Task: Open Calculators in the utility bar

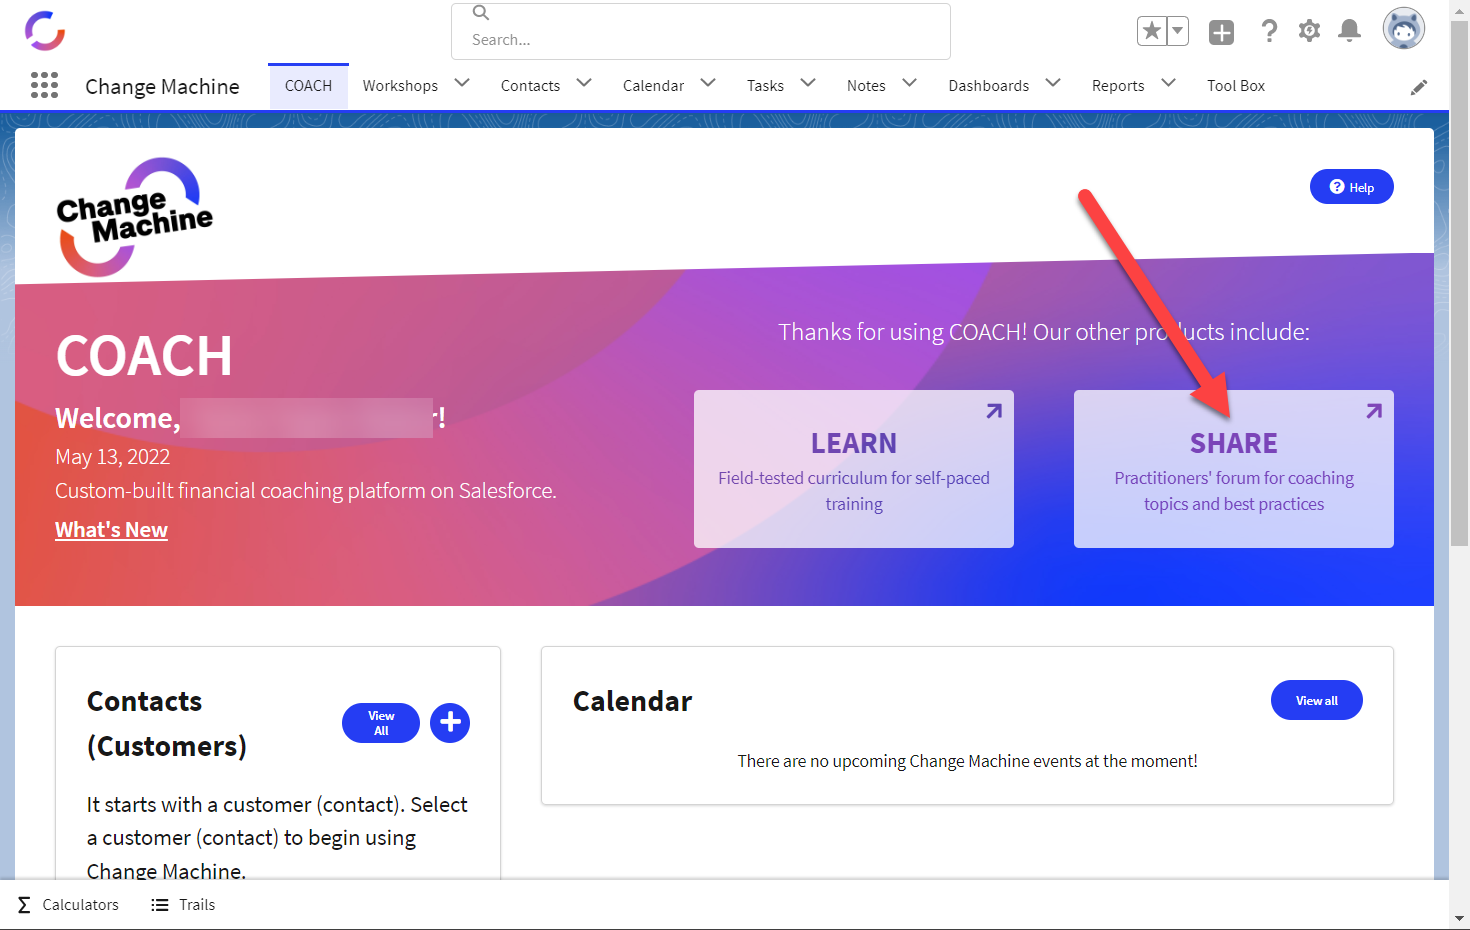Action: coord(68,905)
